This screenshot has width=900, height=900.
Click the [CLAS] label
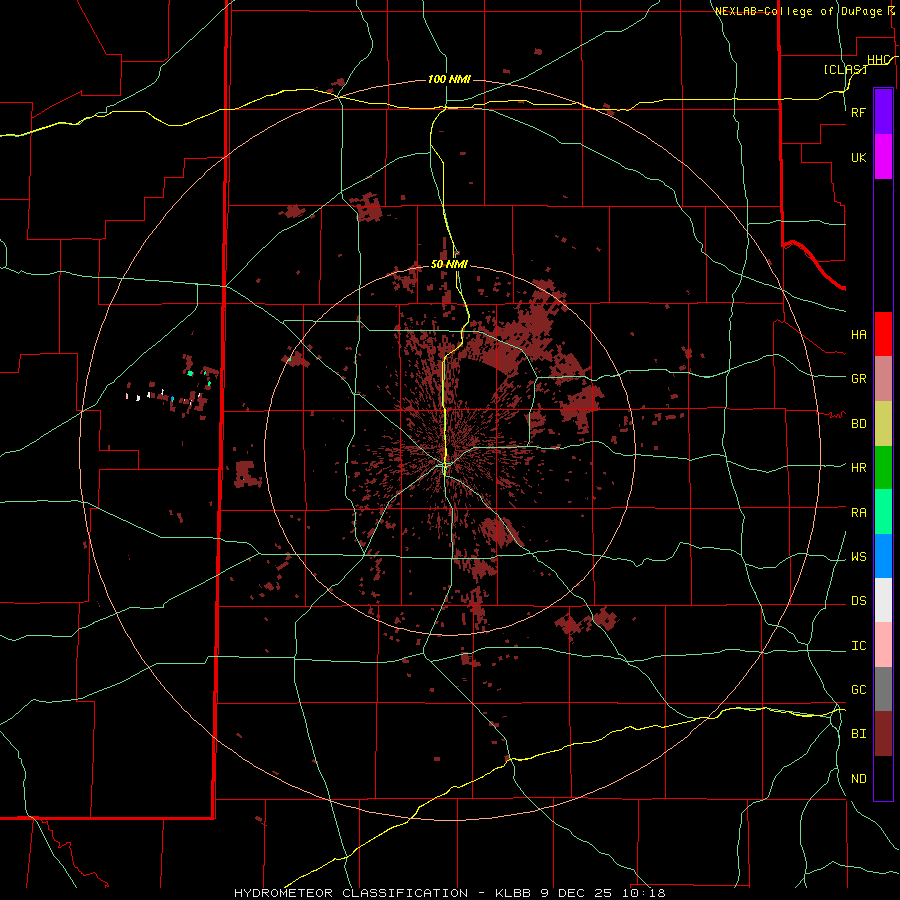(845, 69)
